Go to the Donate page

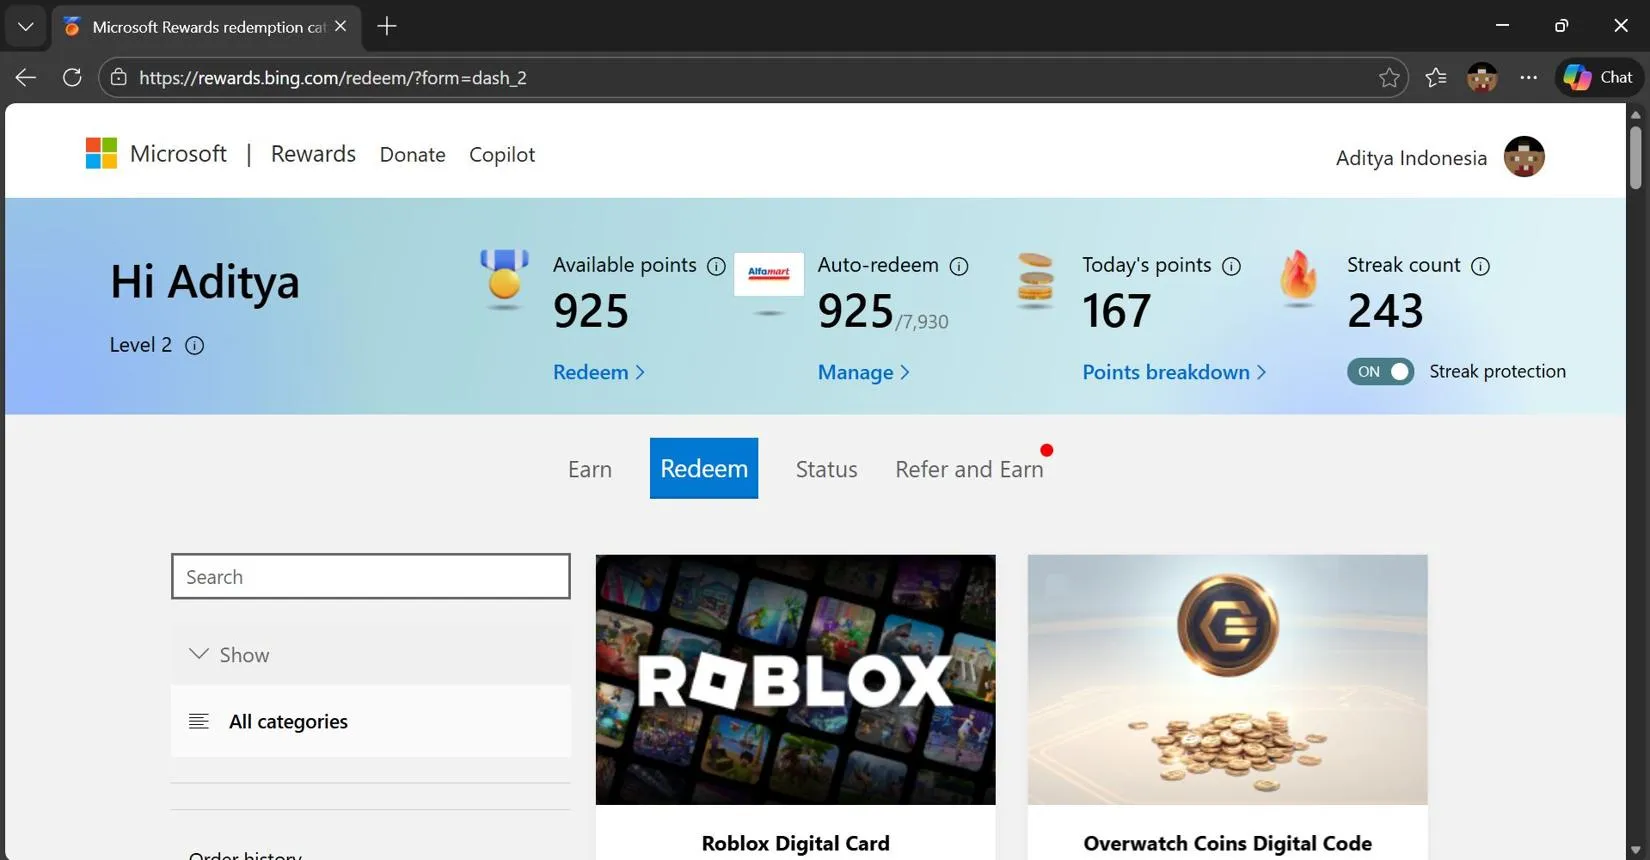pyautogui.click(x=412, y=155)
